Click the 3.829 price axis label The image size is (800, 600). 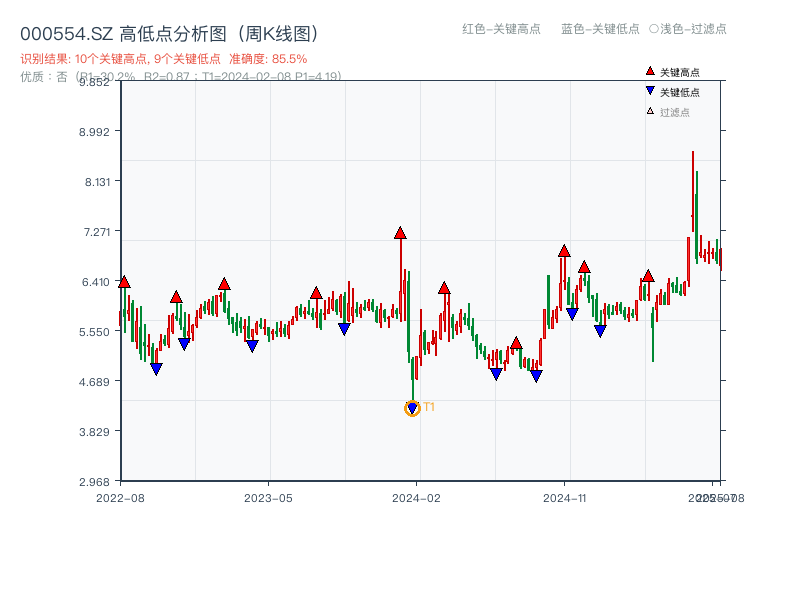[x=94, y=432]
